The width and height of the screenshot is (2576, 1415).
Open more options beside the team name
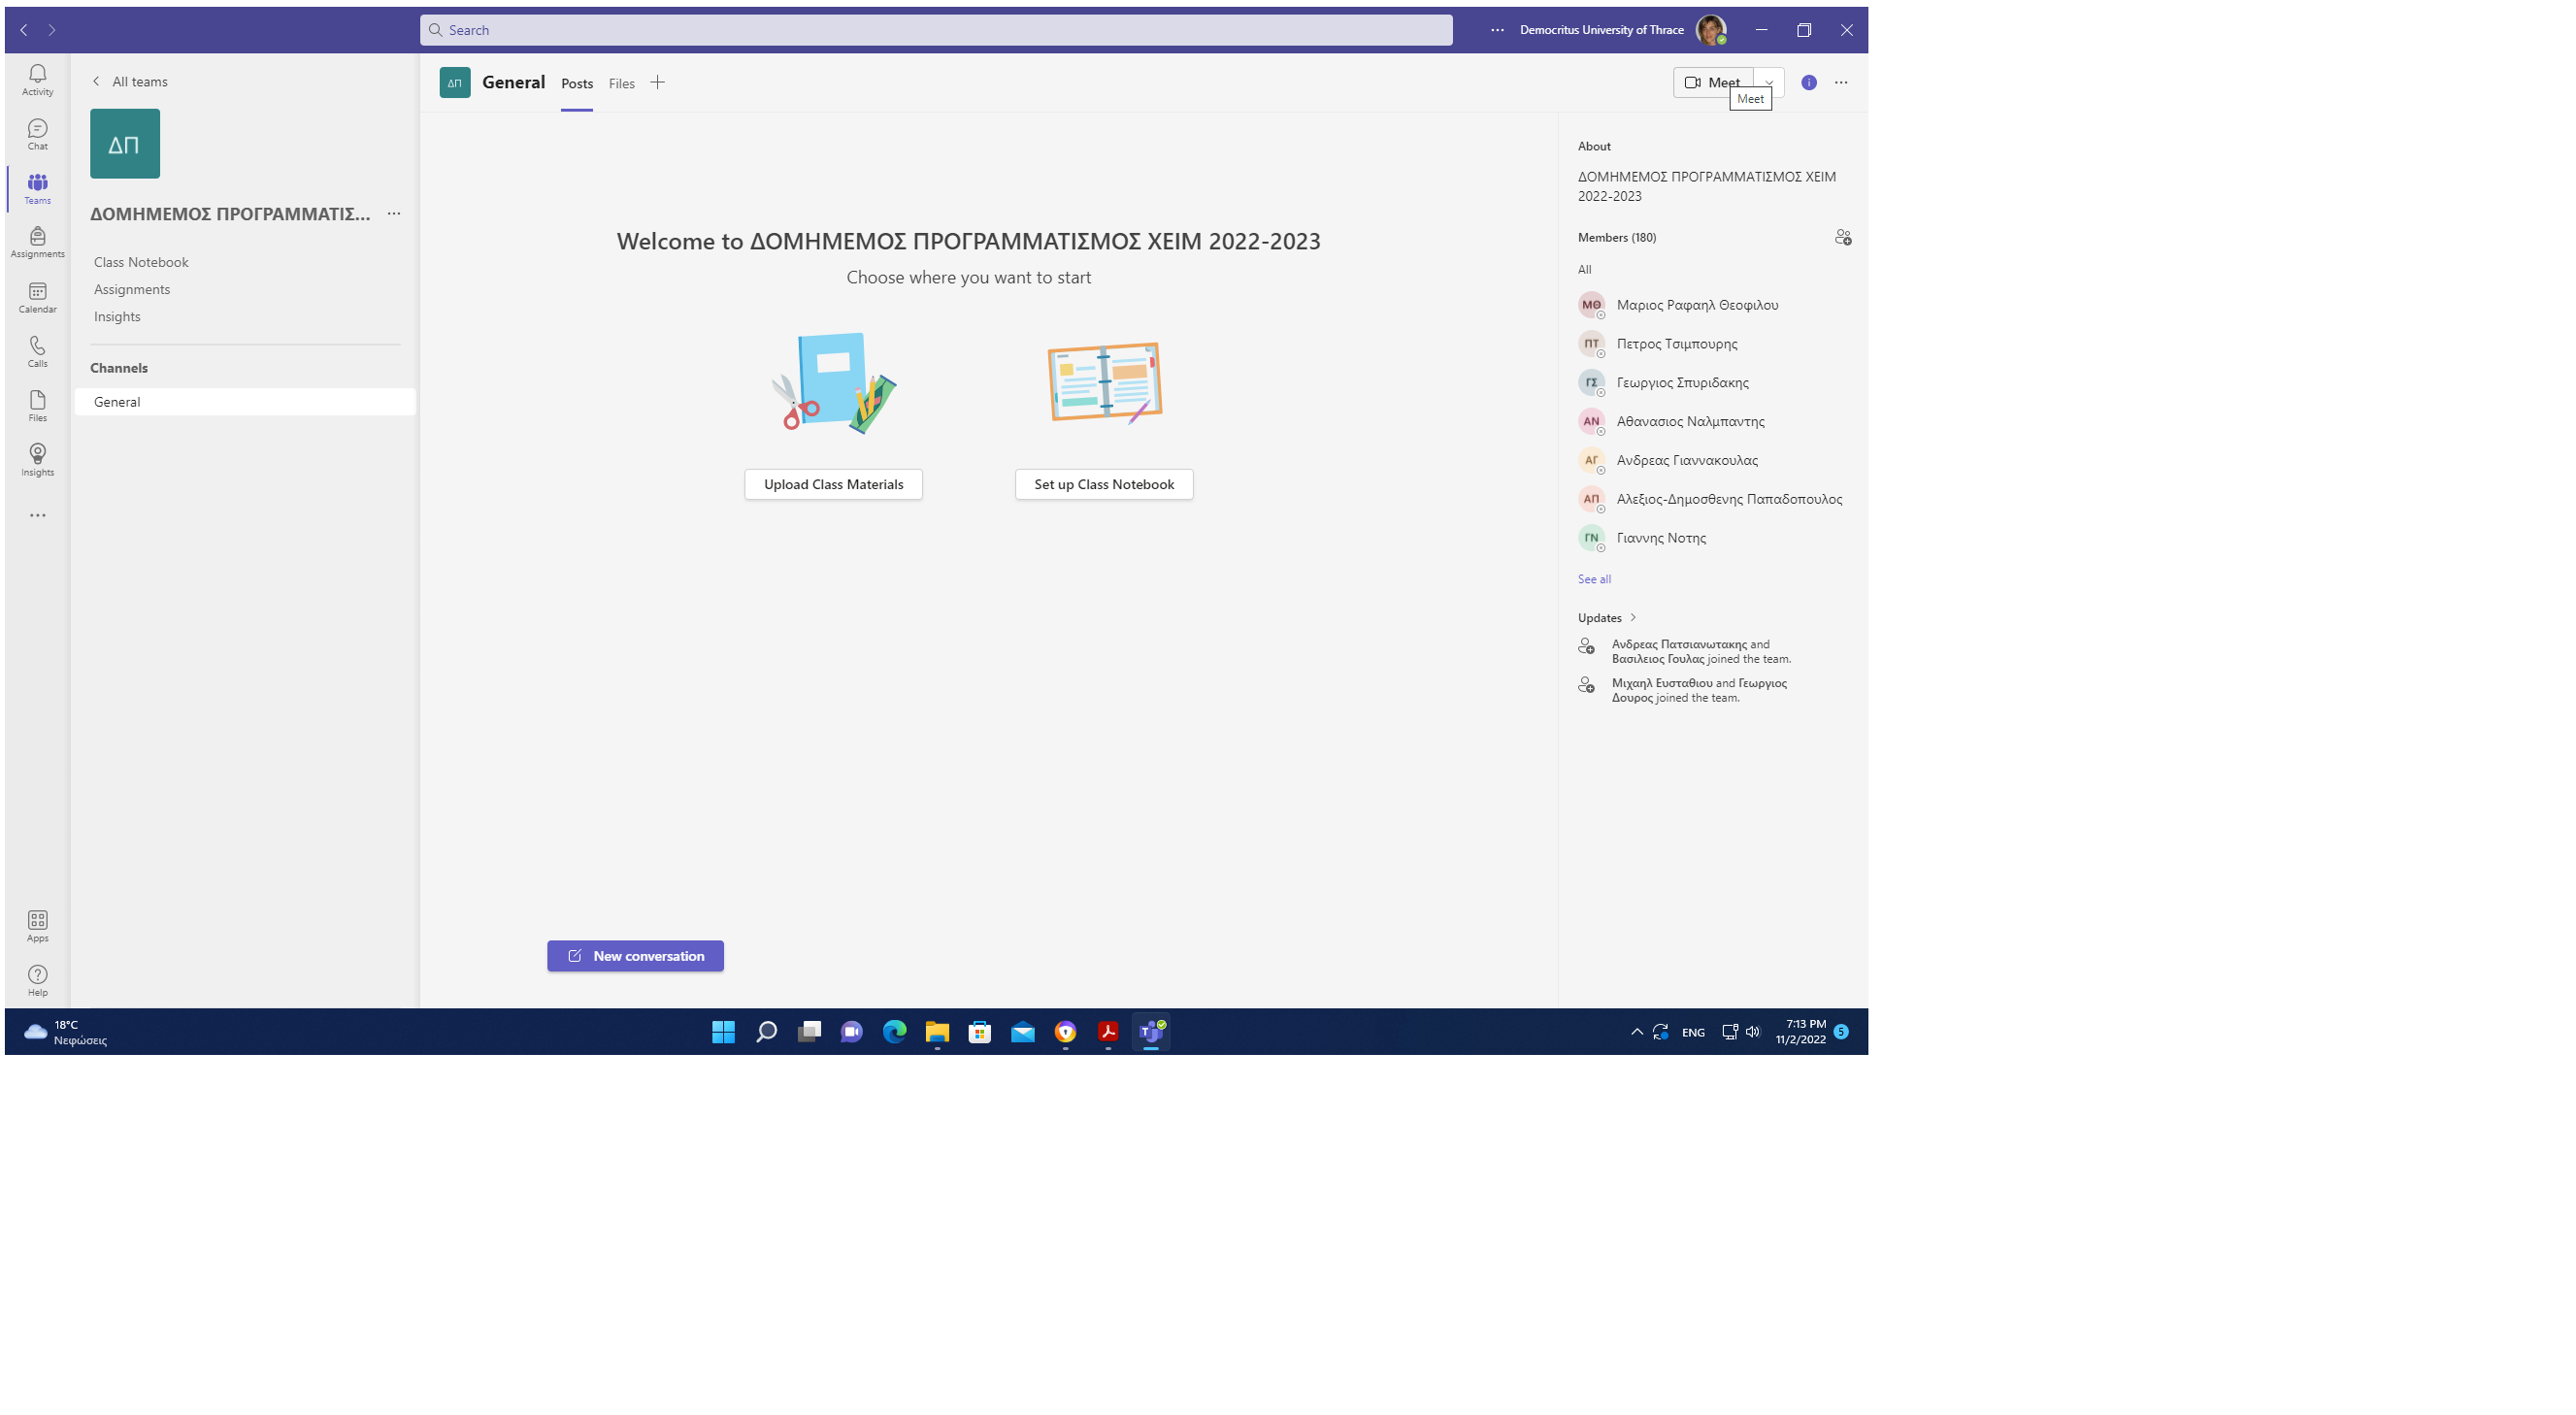coord(394,213)
